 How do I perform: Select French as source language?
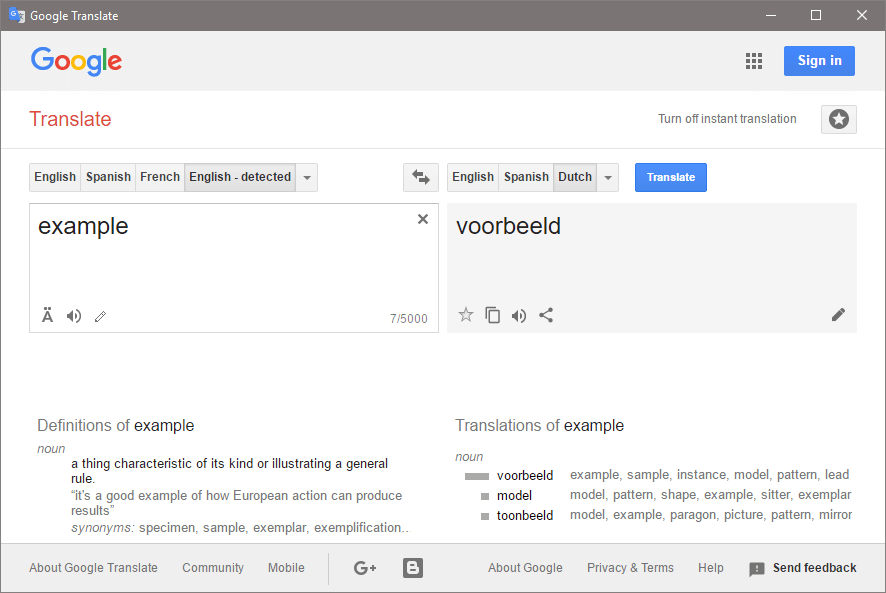coord(160,178)
